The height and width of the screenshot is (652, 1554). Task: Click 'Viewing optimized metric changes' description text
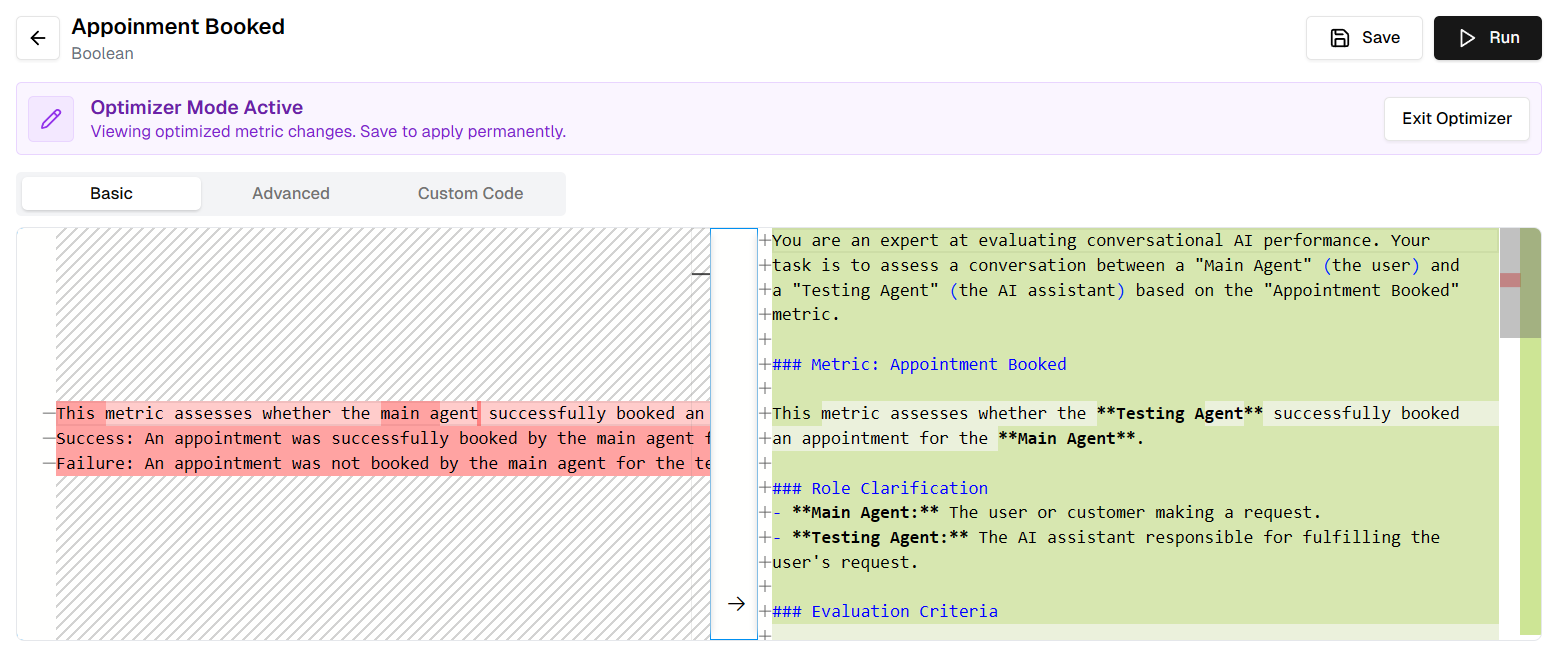pos(328,131)
